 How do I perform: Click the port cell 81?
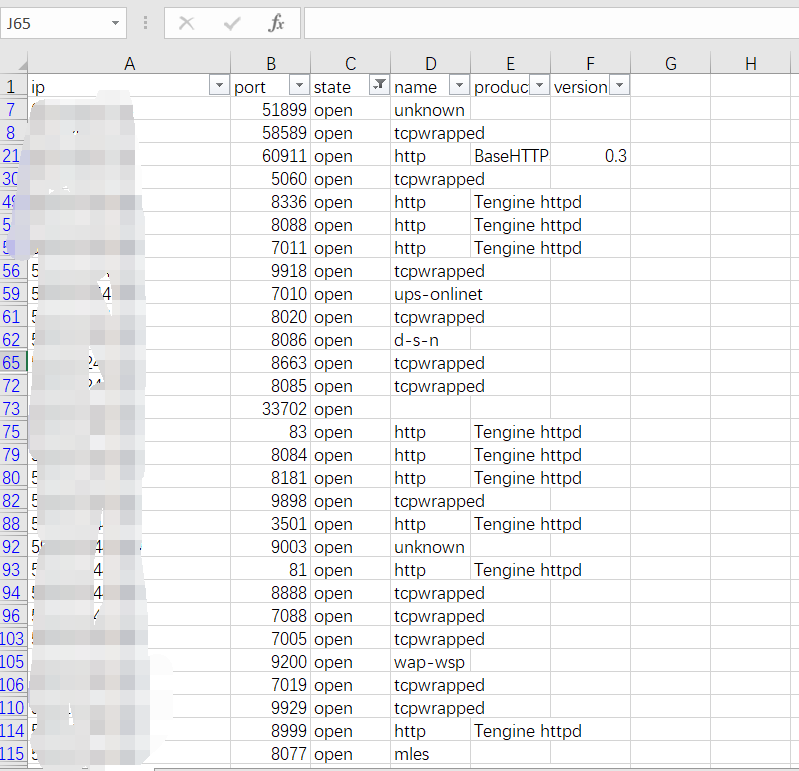(271, 569)
